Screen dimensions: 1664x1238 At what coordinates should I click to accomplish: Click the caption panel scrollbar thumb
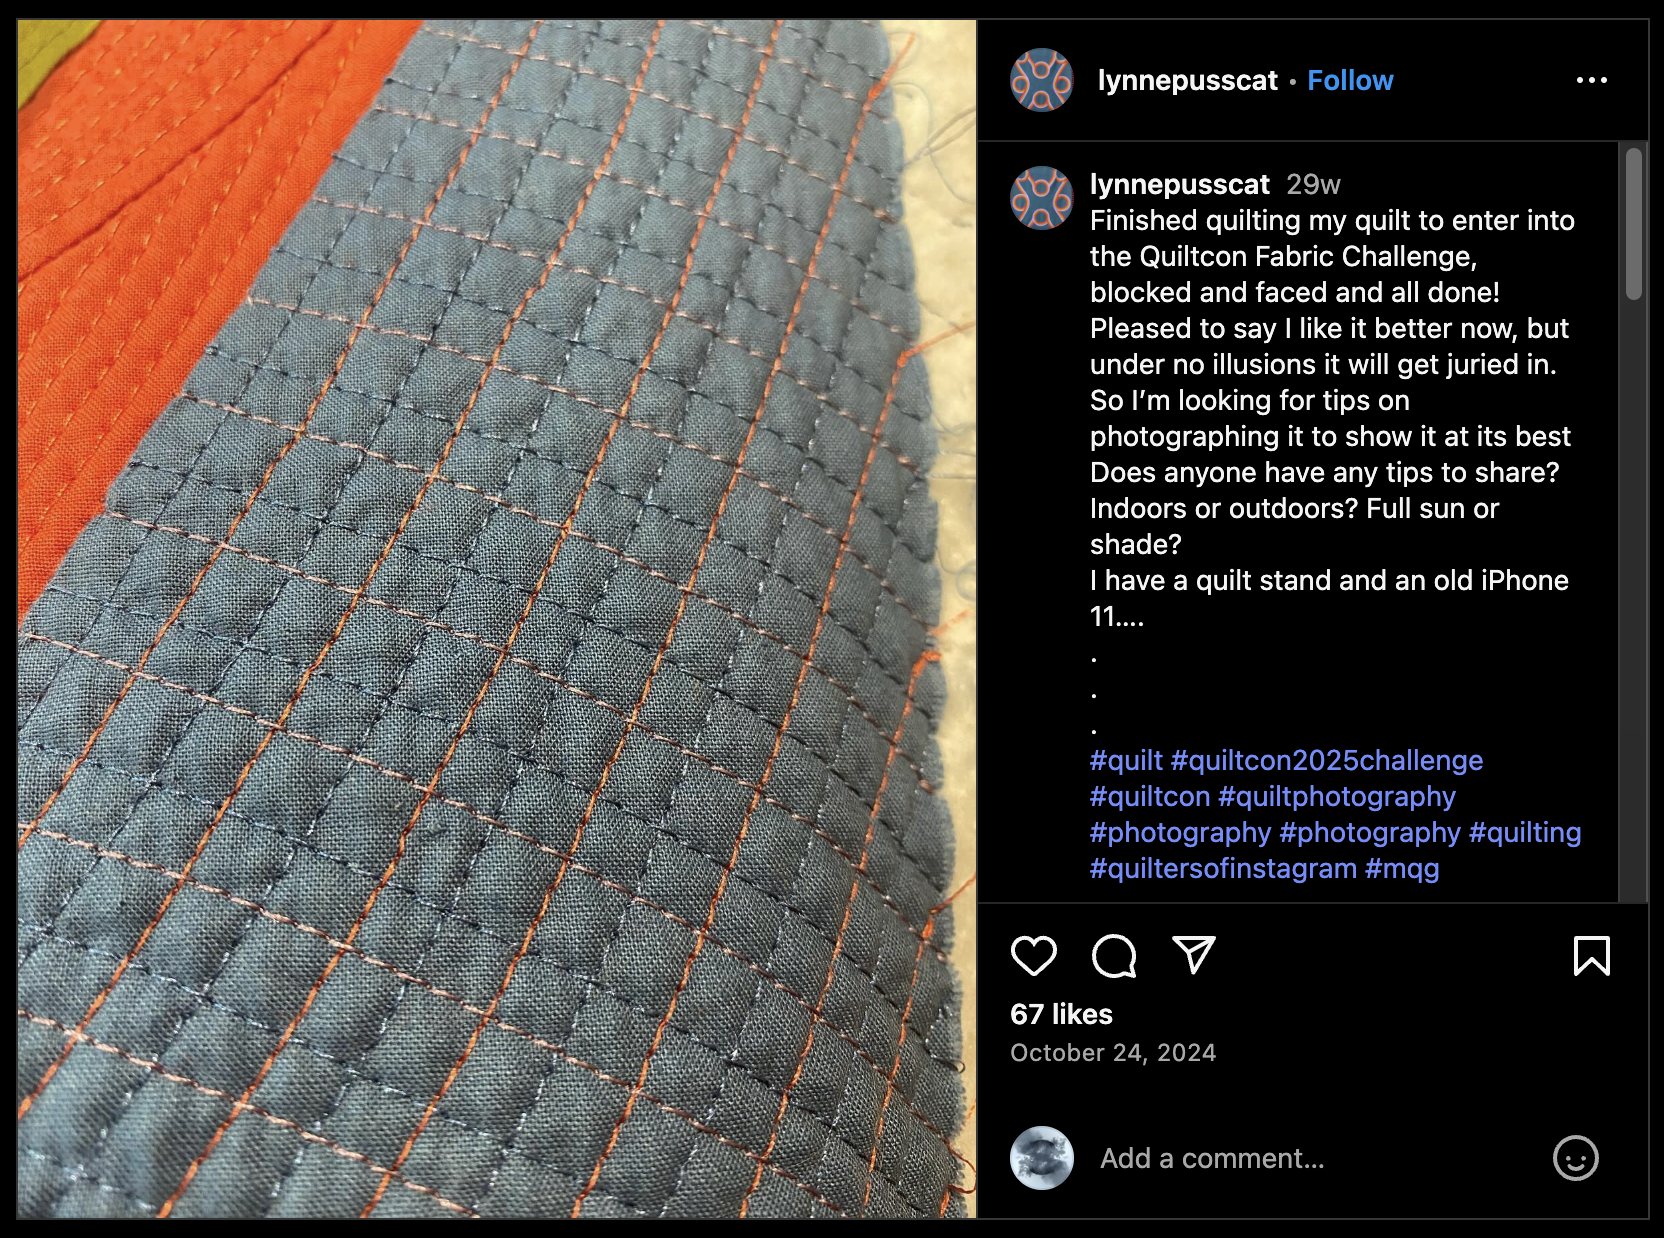(1634, 224)
